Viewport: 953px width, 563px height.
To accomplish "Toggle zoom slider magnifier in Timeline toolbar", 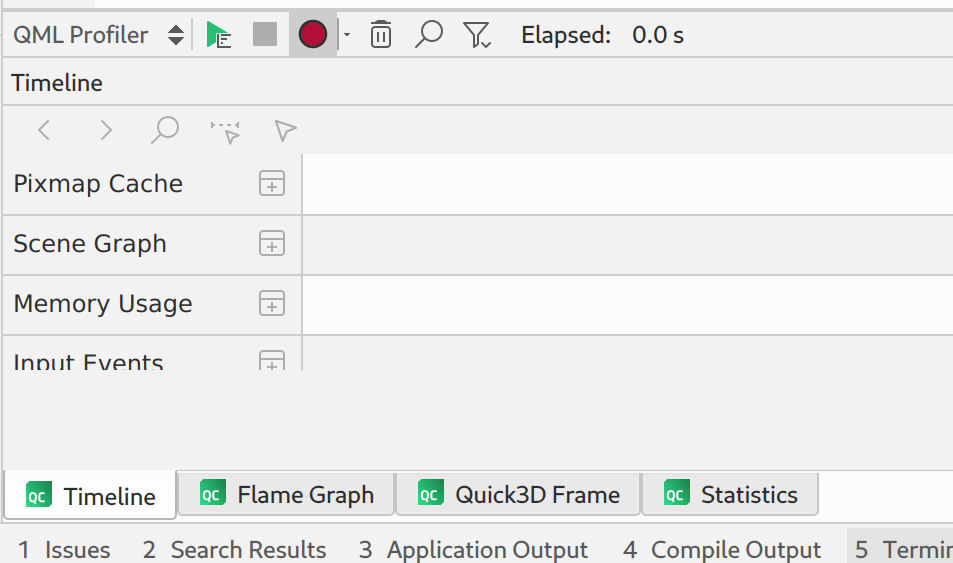I will (x=165, y=130).
